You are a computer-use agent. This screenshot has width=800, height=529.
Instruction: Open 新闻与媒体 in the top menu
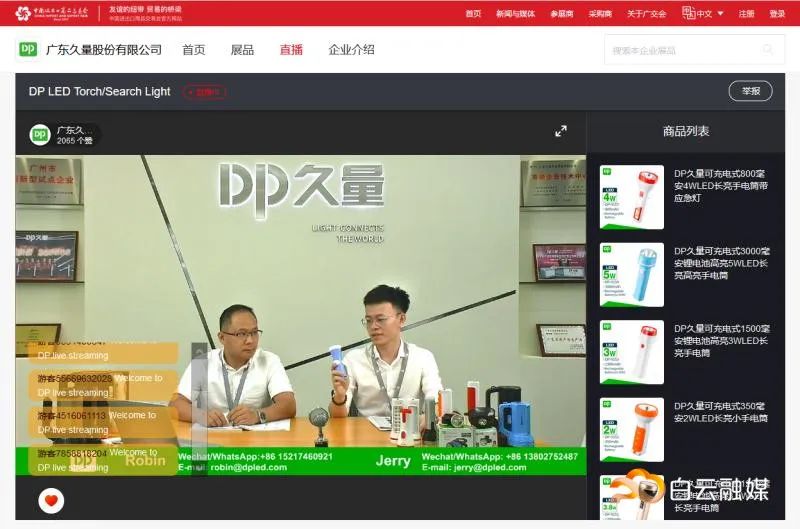[515, 14]
